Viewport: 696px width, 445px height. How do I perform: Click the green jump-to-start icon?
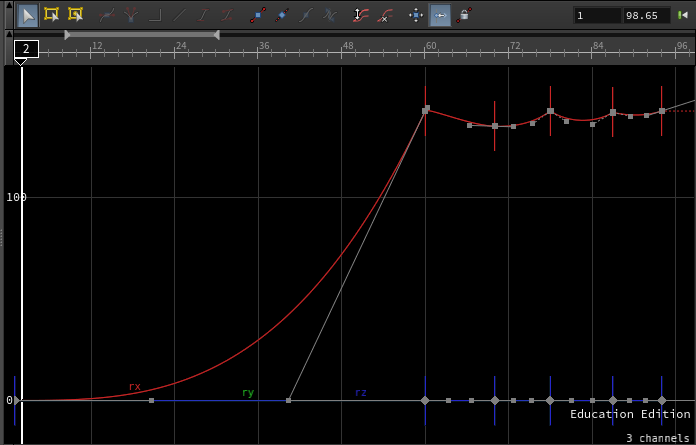pos(683,16)
